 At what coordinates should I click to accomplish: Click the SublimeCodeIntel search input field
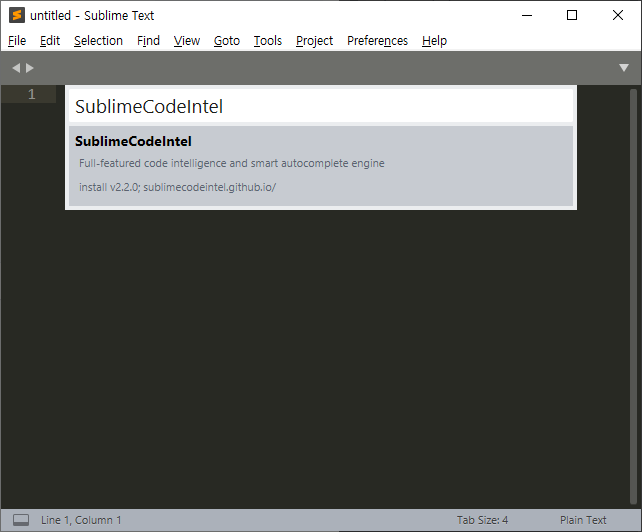click(321, 106)
